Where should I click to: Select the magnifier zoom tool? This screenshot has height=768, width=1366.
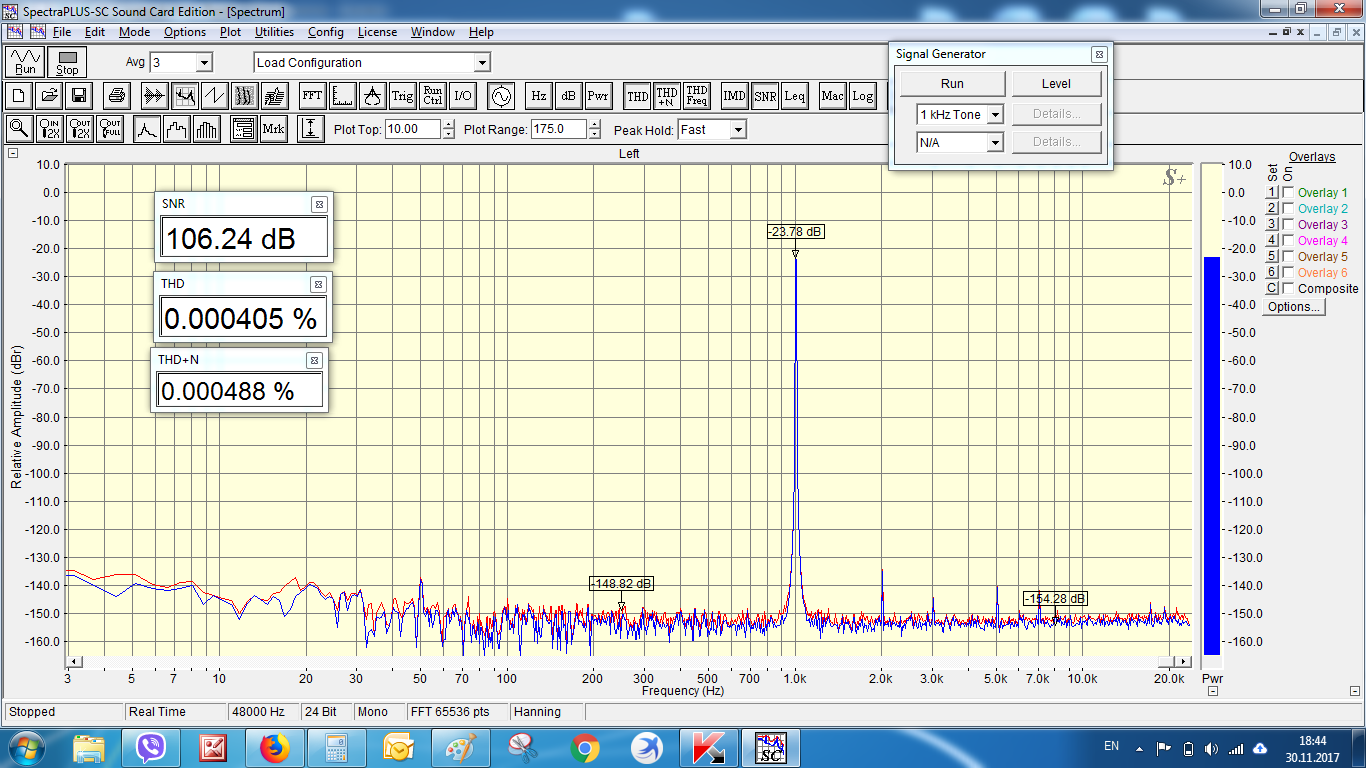[x=19, y=129]
